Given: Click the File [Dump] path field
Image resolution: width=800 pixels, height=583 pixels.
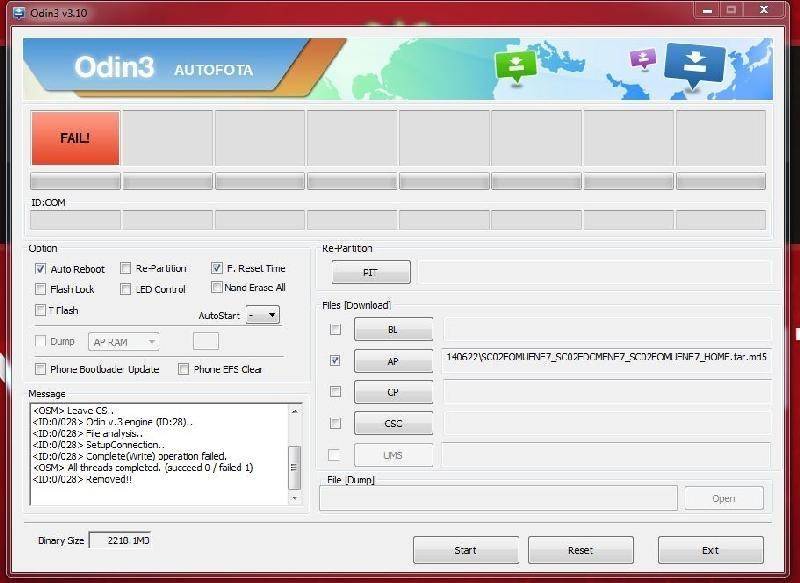Looking at the screenshot, I should [x=498, y=498].
